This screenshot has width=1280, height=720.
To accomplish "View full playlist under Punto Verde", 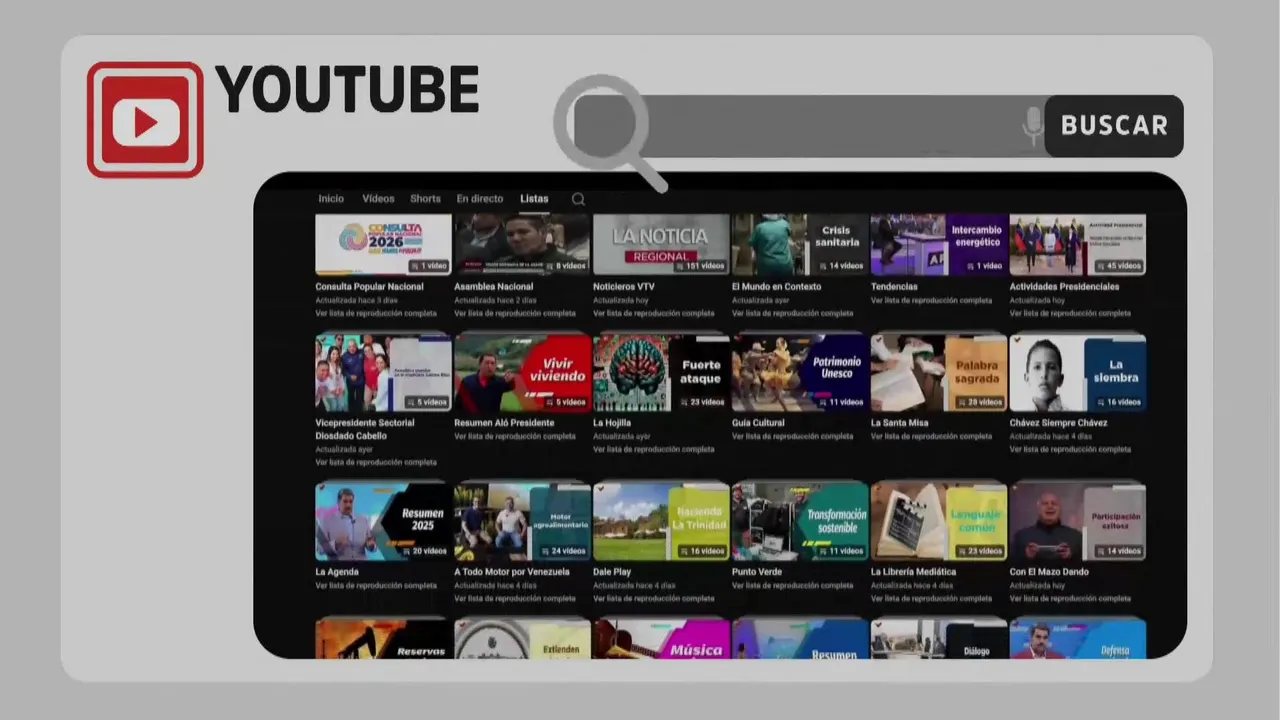I will click(x=793, y=585).
